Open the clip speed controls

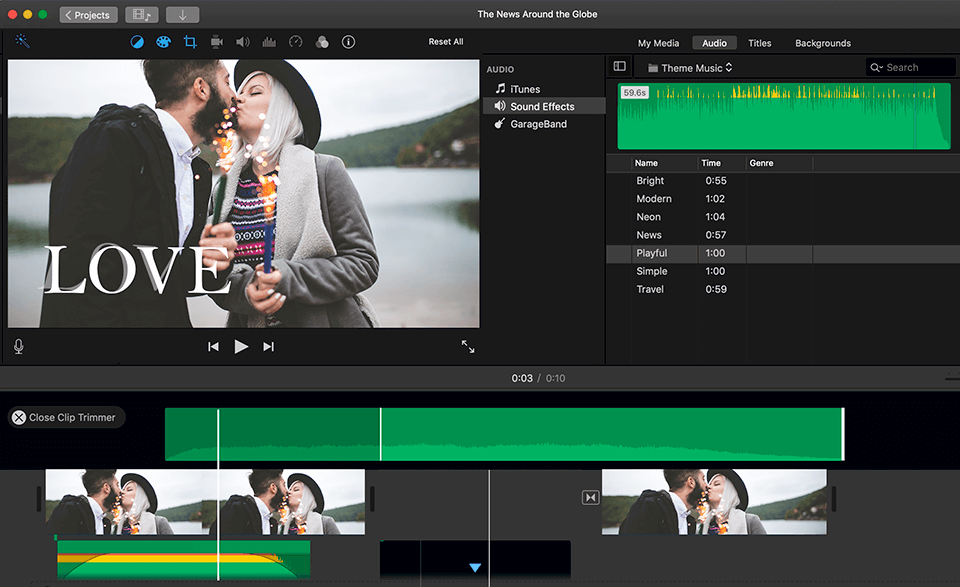pyautogui.click(x=294, y=42)
